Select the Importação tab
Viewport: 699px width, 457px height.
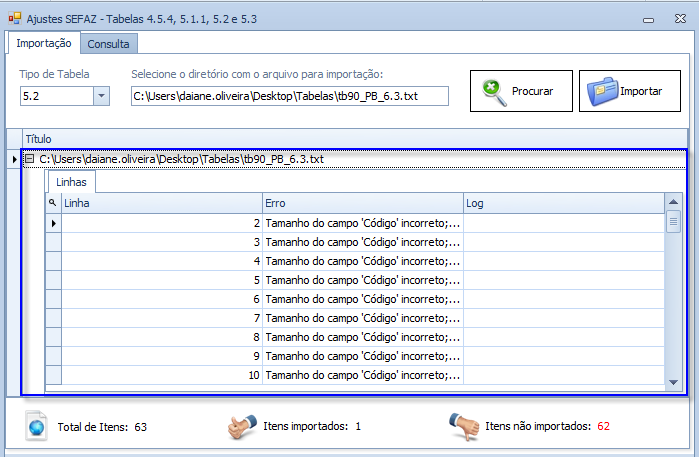click(x=43, y=43)
